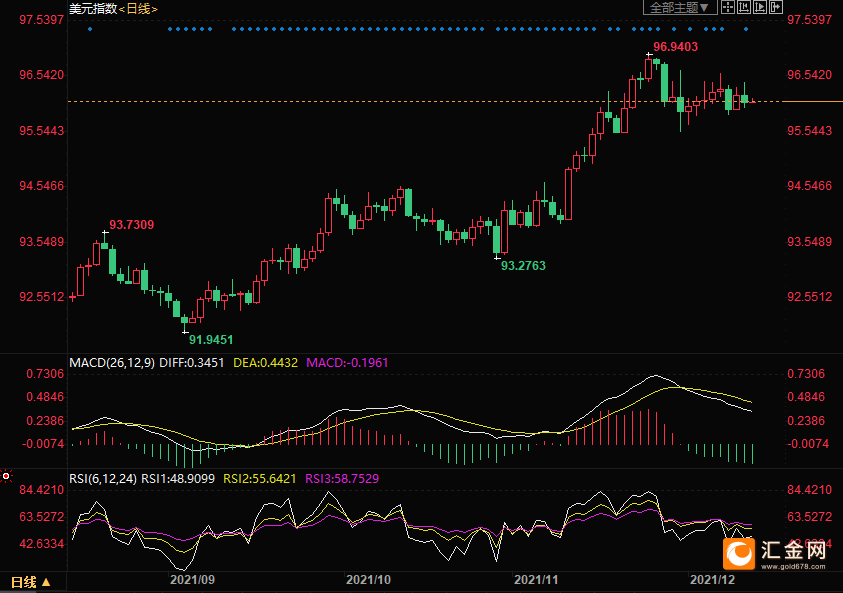This screenshot has width=843, height=593.
Task: Click the 2021/09 date axis label
Action: (192, 580)
